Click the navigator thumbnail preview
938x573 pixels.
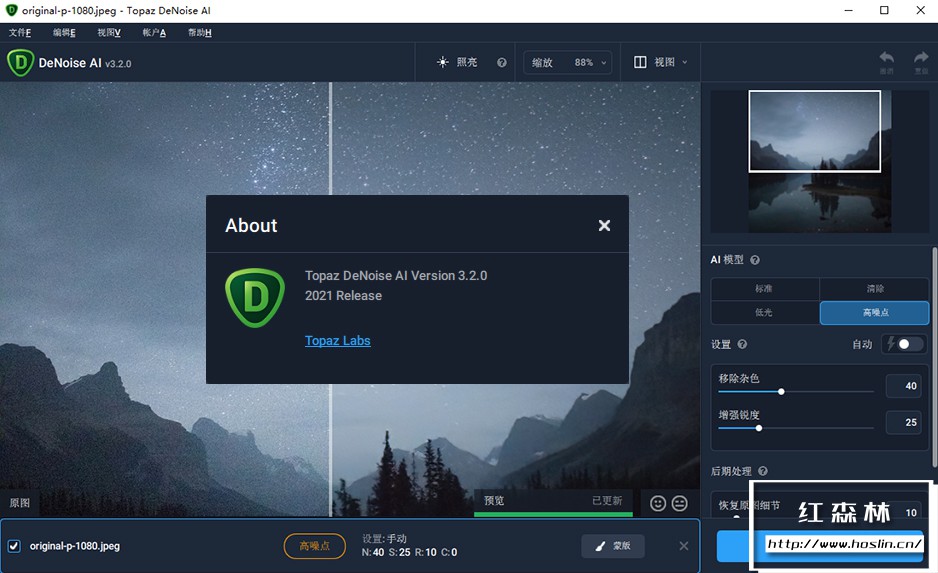point(820,161)
